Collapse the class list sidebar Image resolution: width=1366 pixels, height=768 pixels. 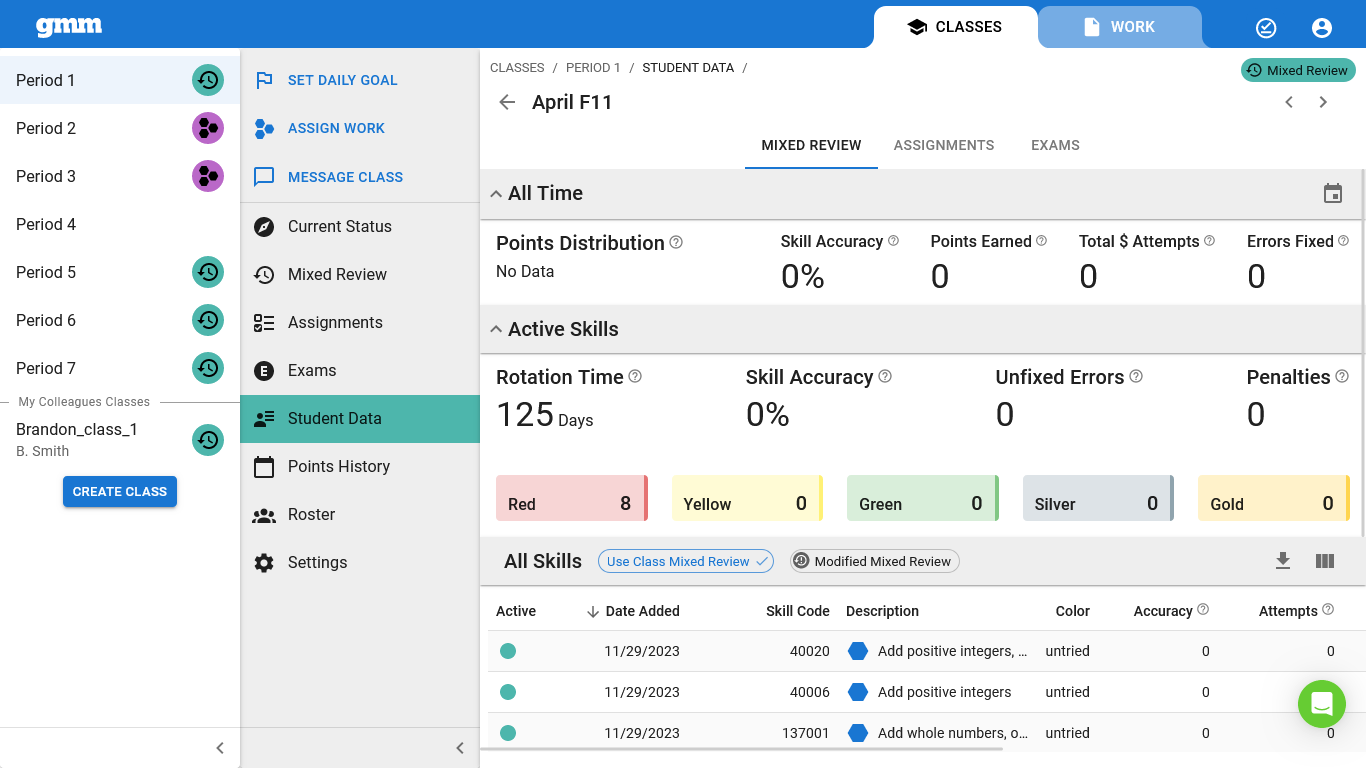coord(220,748)
